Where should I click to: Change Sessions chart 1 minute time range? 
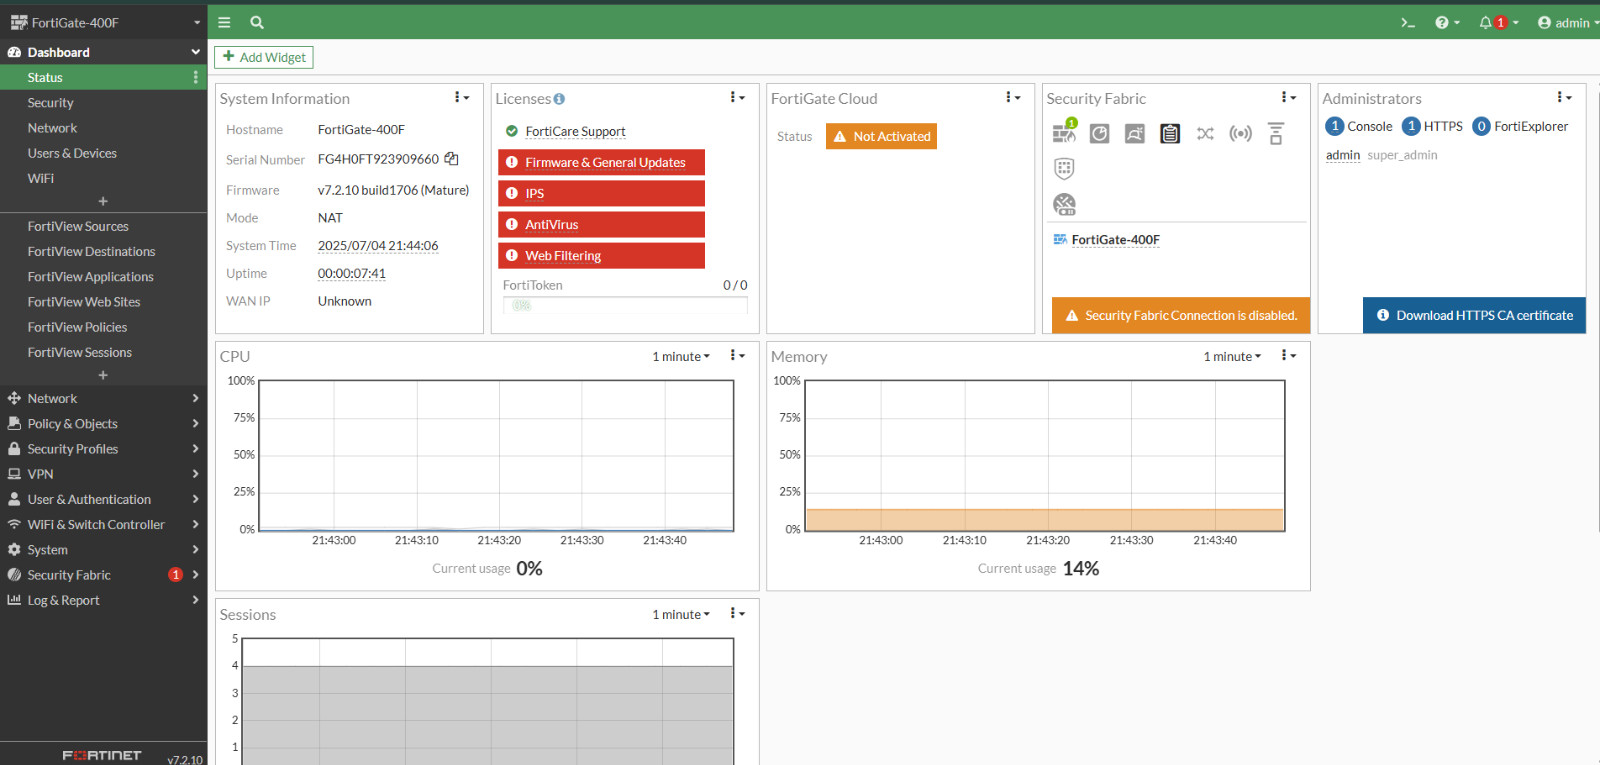681,615
